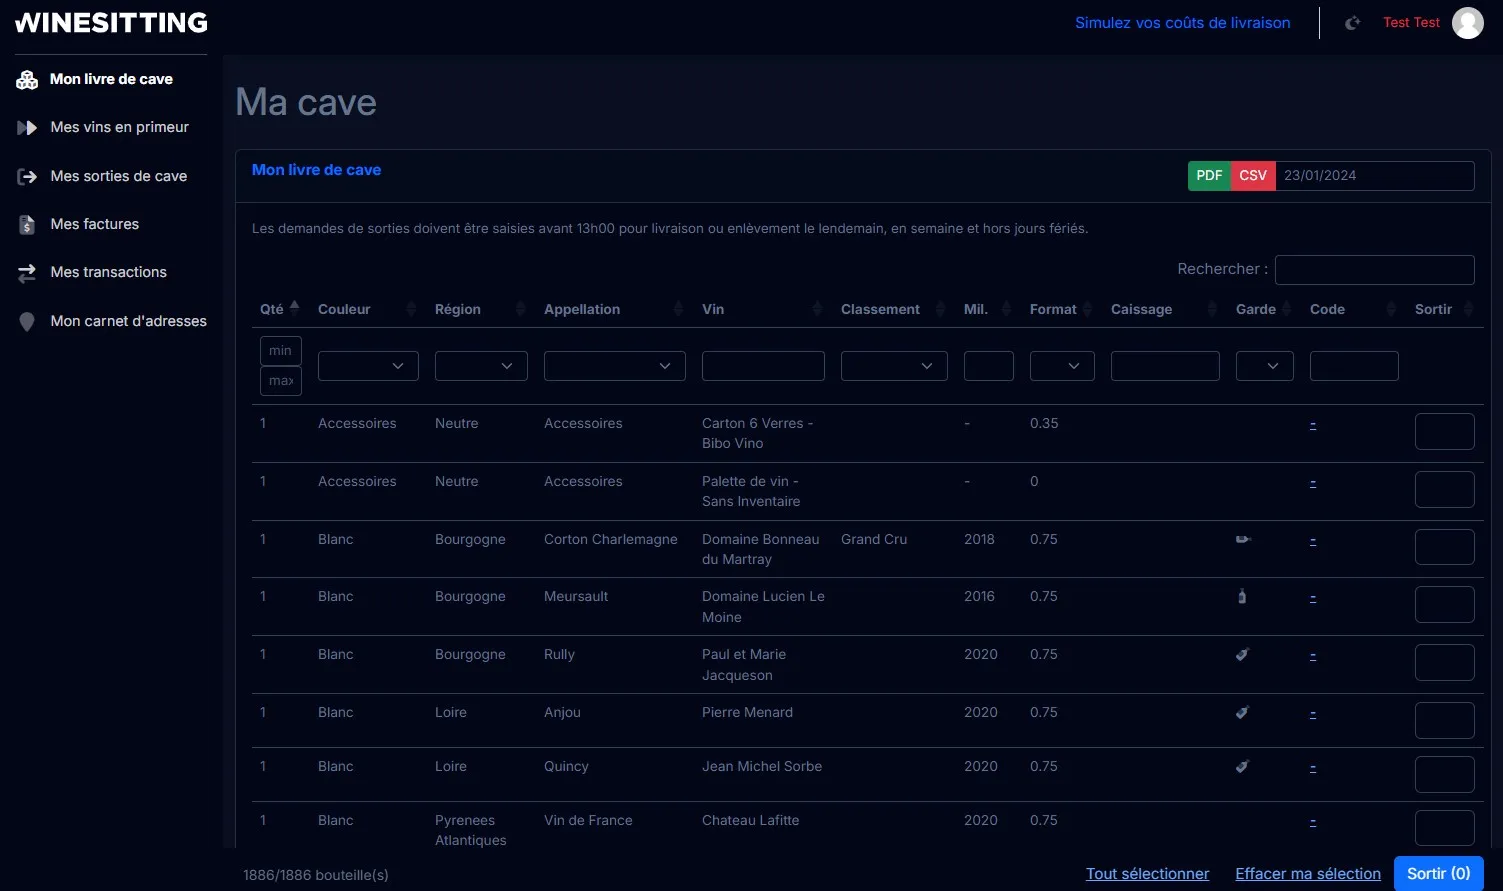
Task: Focus the Rechercher search field
Action: coord(1374,270)
